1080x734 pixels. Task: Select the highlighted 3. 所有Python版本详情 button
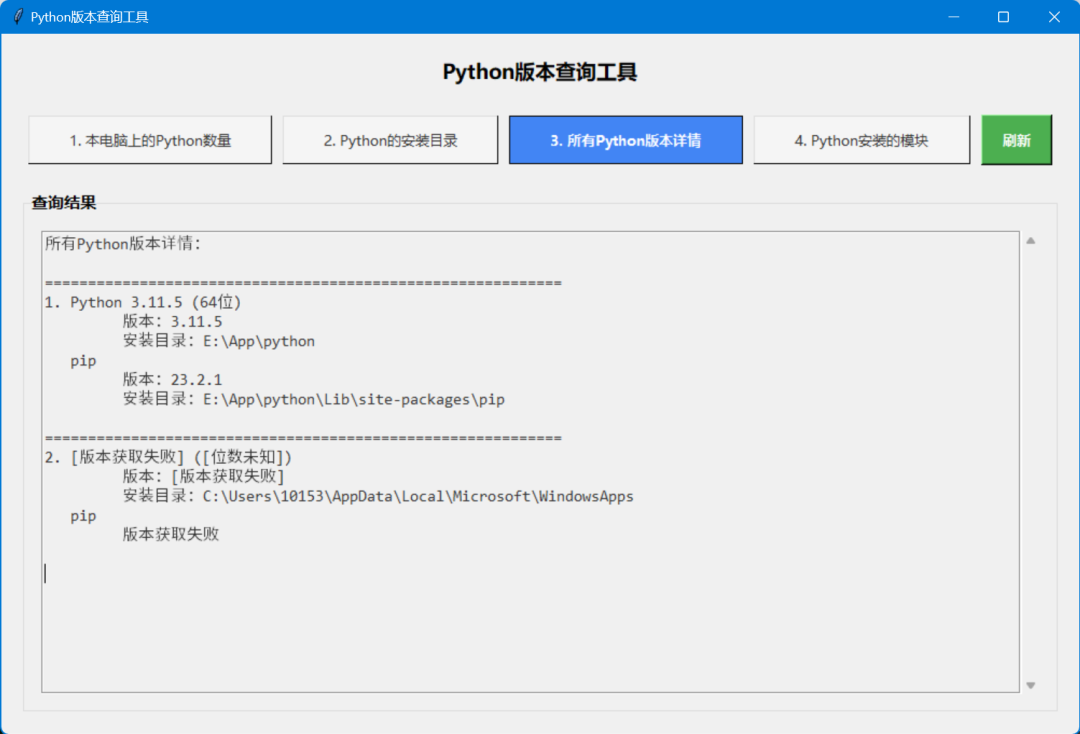(x=625, y=140)
